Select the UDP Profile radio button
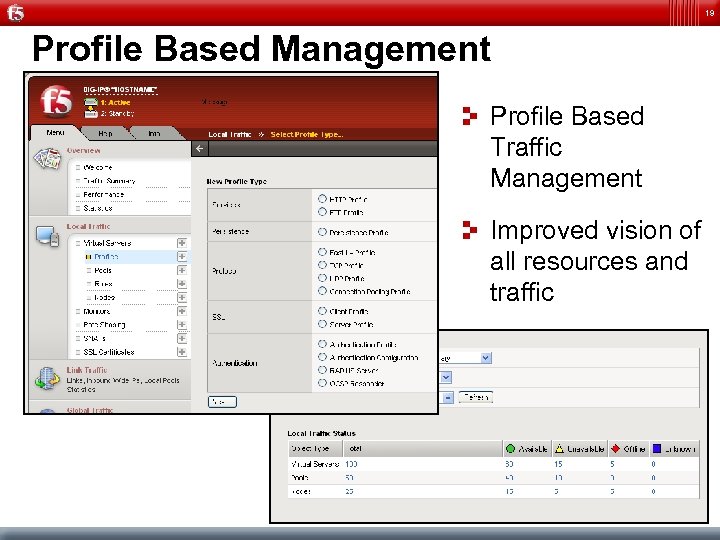 coord(322,278)
